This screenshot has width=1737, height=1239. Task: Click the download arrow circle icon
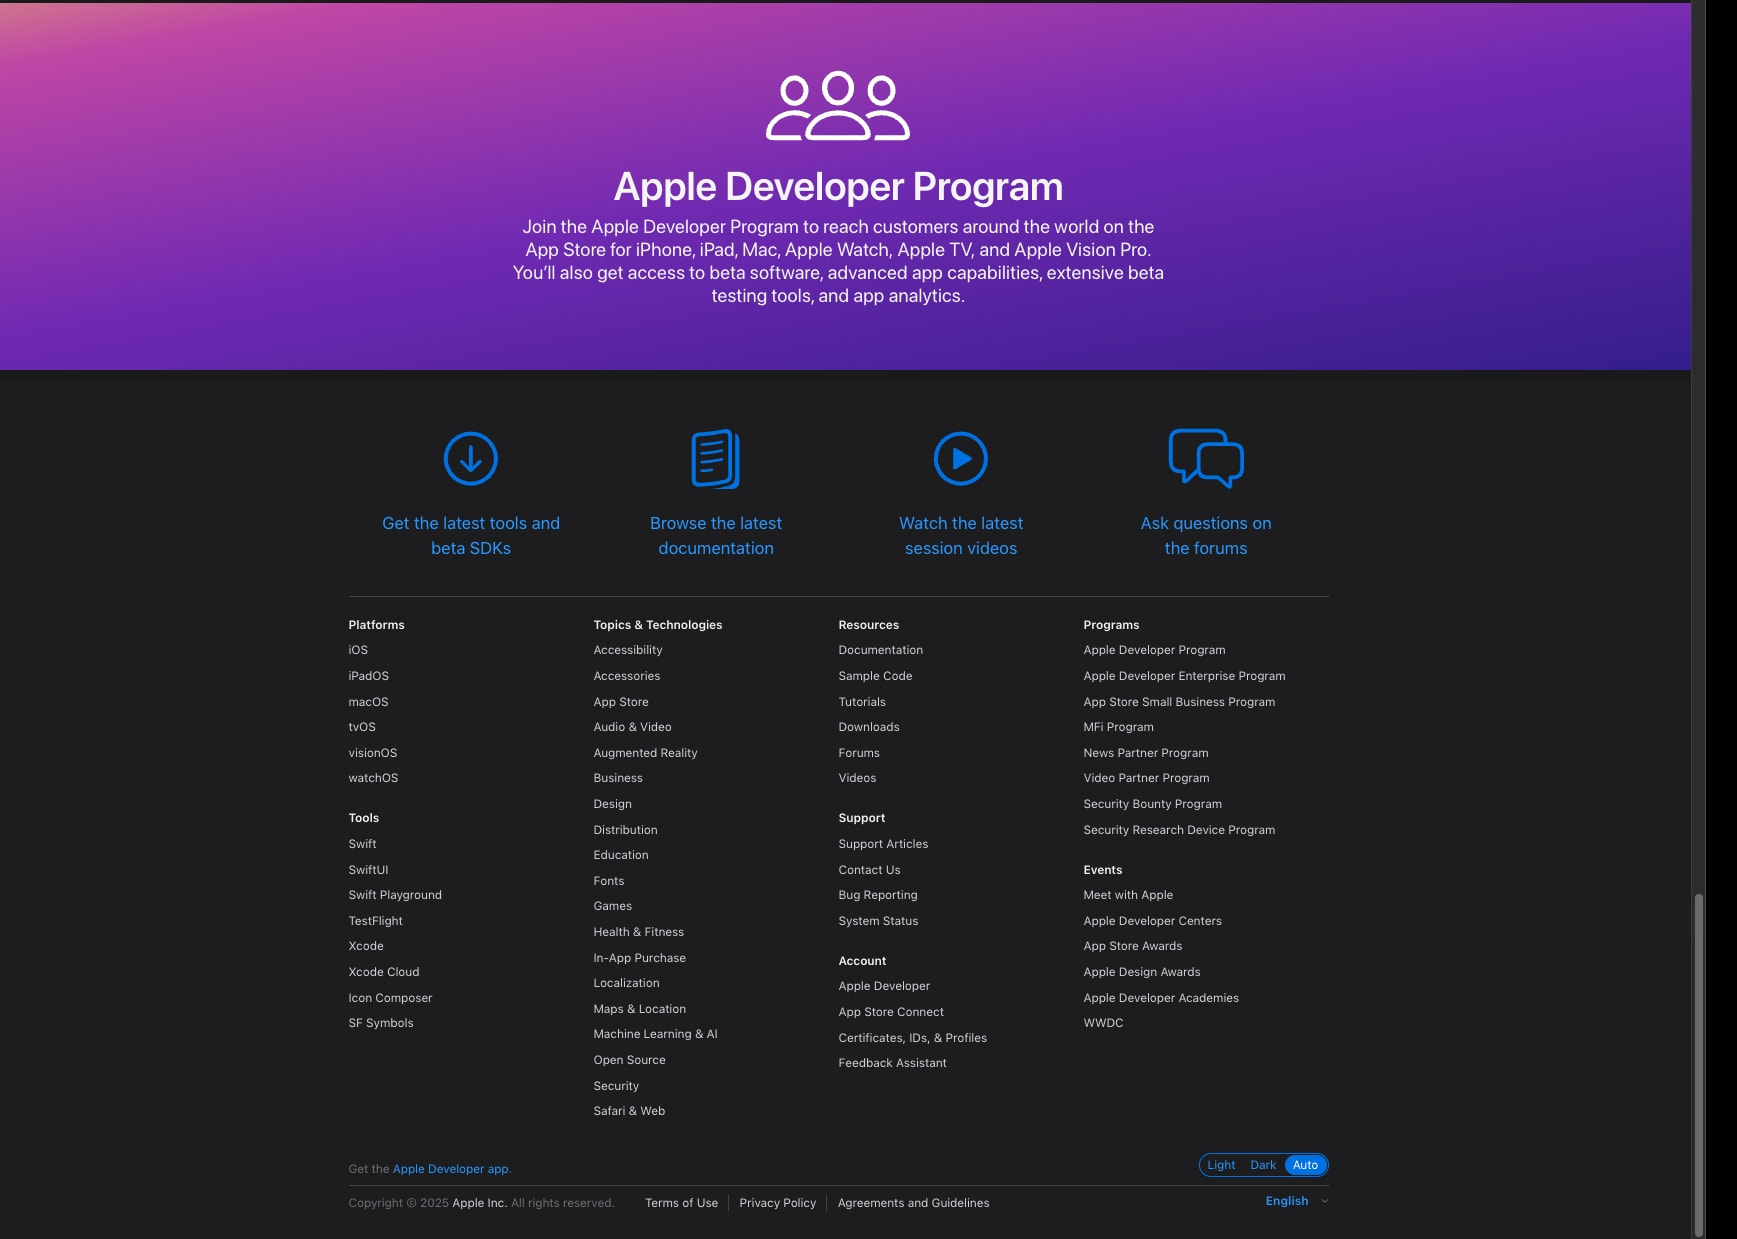[470, 458]
